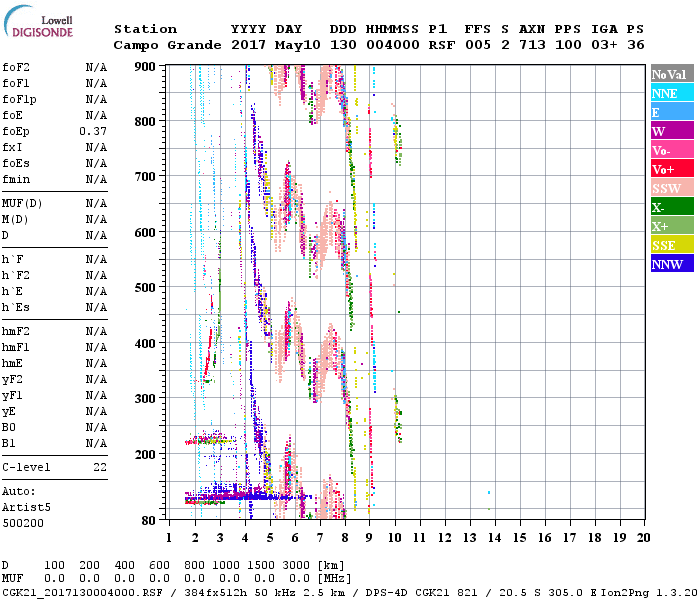Click the AXN value 713
The image size is (700, 600).
tap(532, 45)
